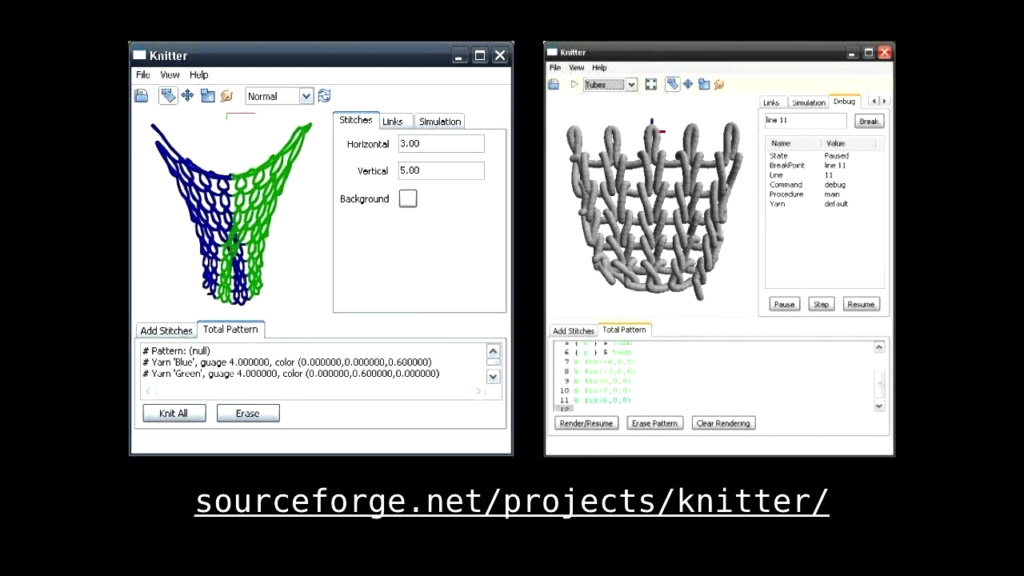Click the Horizontal value input field
1024x576 pixels.
click(x=441, y=144)
